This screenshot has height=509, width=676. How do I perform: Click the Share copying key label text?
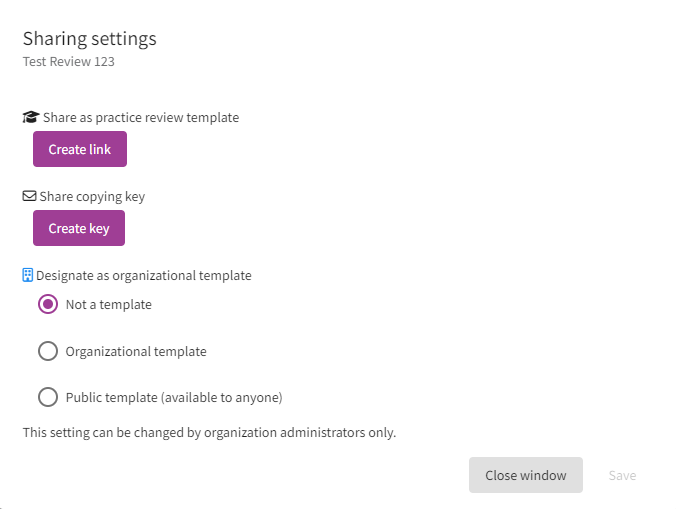[x=92, y=196]
